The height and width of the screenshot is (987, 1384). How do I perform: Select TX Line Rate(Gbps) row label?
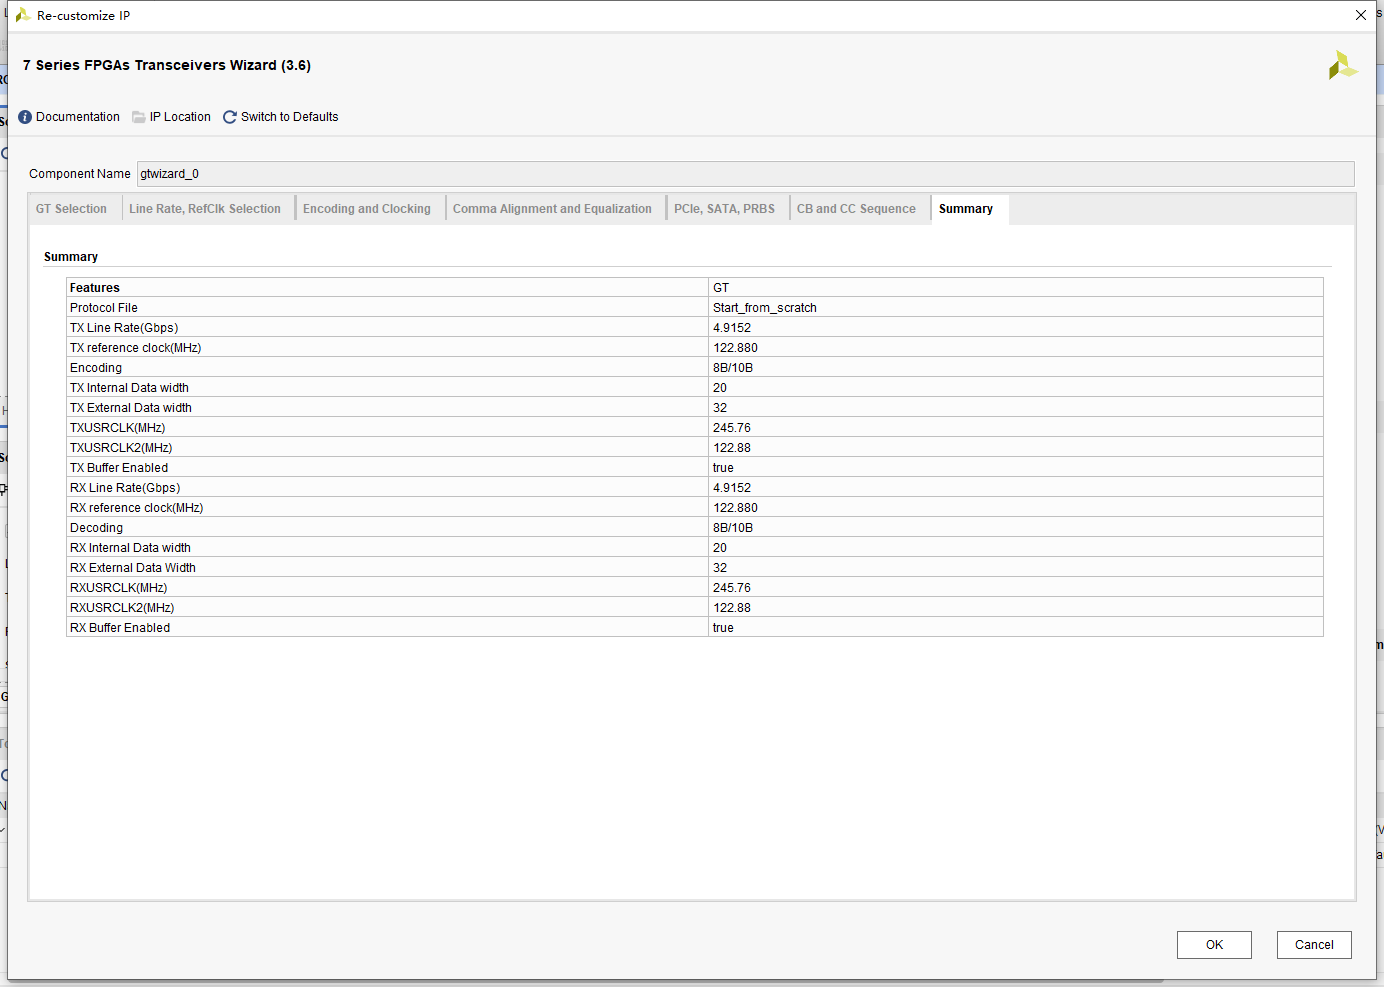coord(124,328)
